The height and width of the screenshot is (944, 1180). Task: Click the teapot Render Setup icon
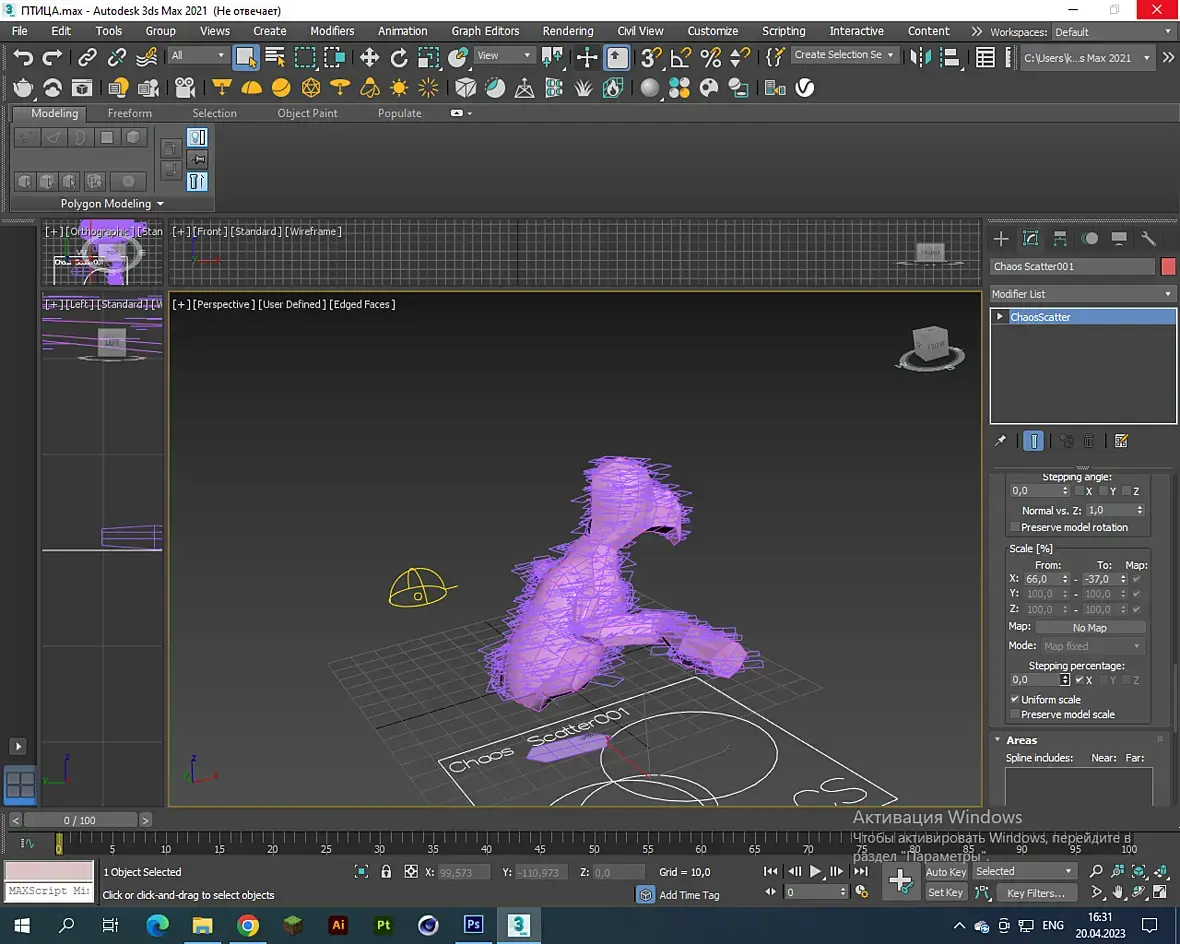coord(23,88)
